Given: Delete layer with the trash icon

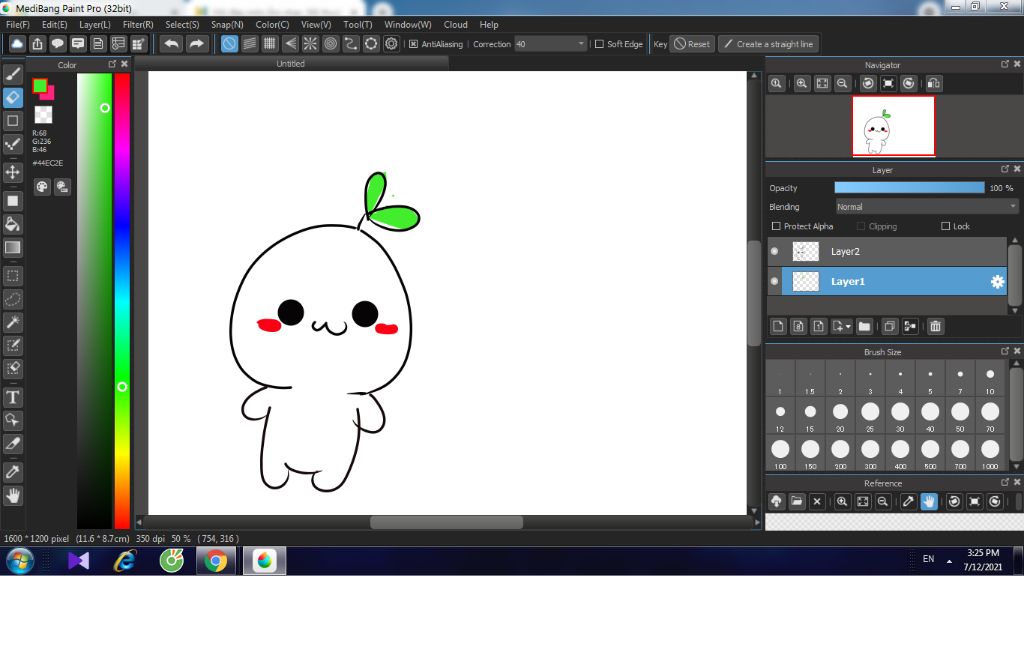Looking at the screenshot, I should (935, 326).
